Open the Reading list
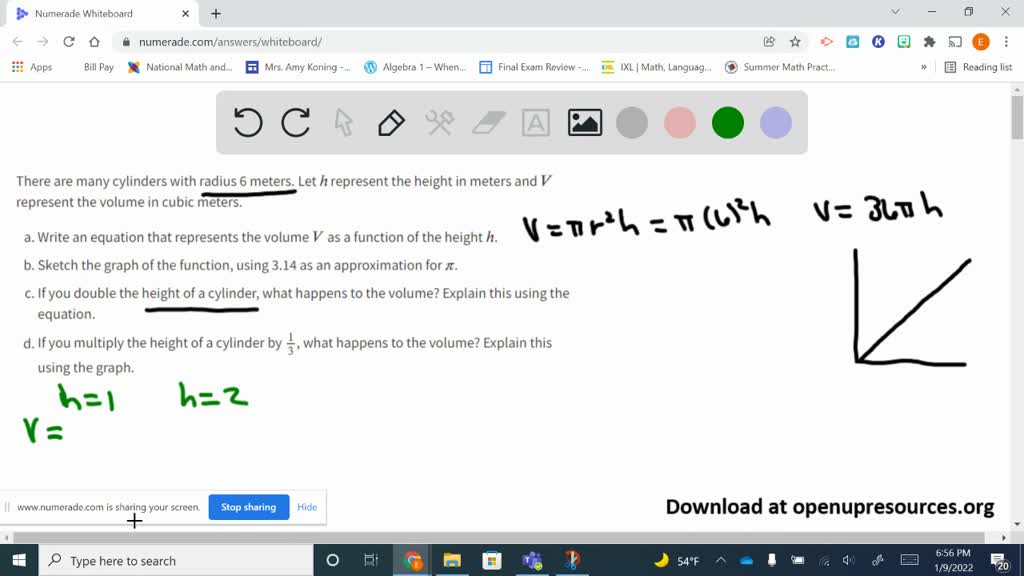 pyautogui.click(x=986, y=67)
